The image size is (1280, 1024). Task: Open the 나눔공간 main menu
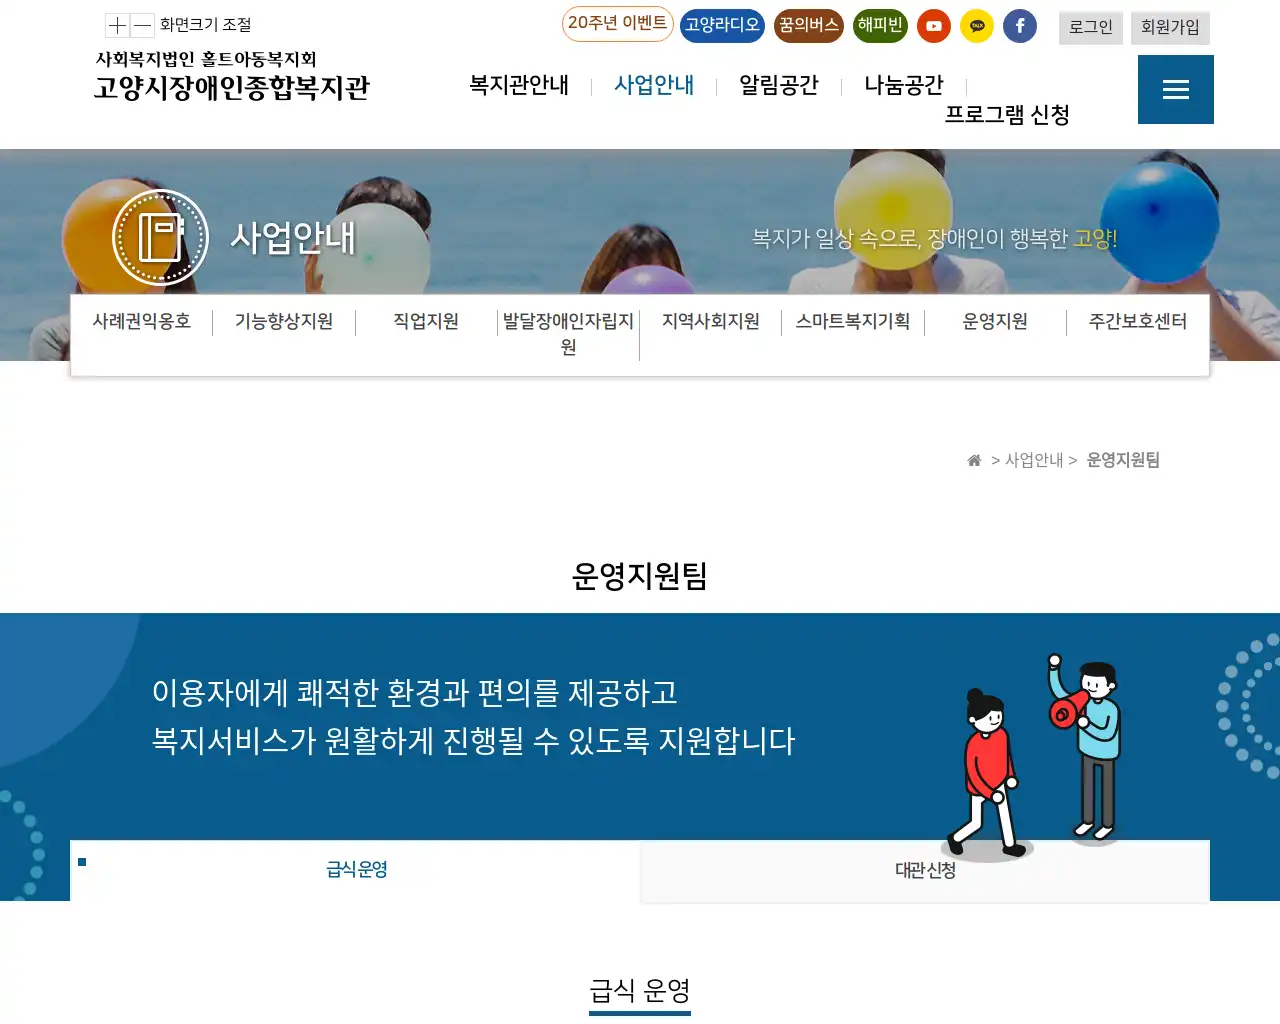[x=904, y=85]
